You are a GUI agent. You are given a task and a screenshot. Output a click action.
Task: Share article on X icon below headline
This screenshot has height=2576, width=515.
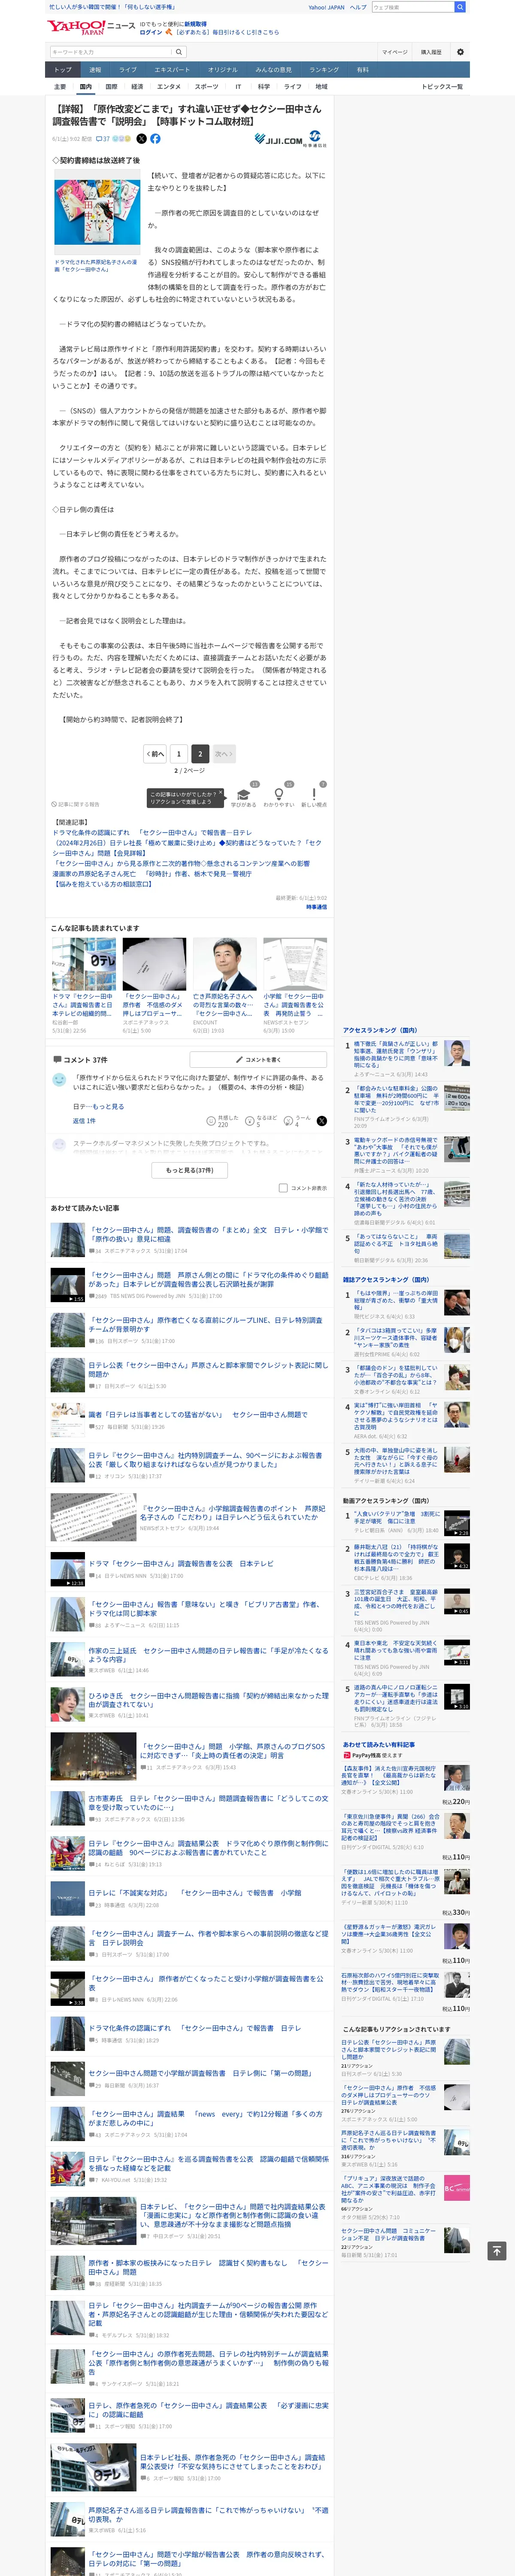tap(141, 139)
